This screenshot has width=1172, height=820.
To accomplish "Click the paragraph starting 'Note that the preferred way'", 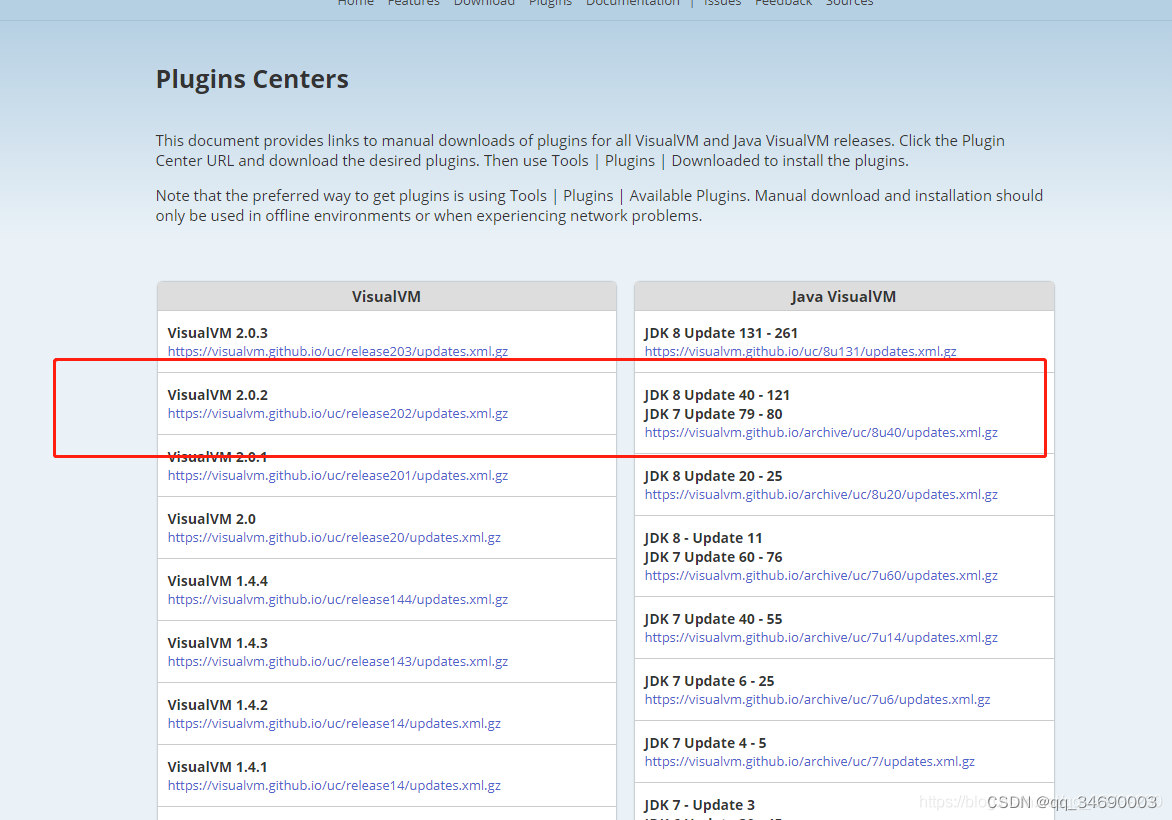I will click(x=599, y=206).
